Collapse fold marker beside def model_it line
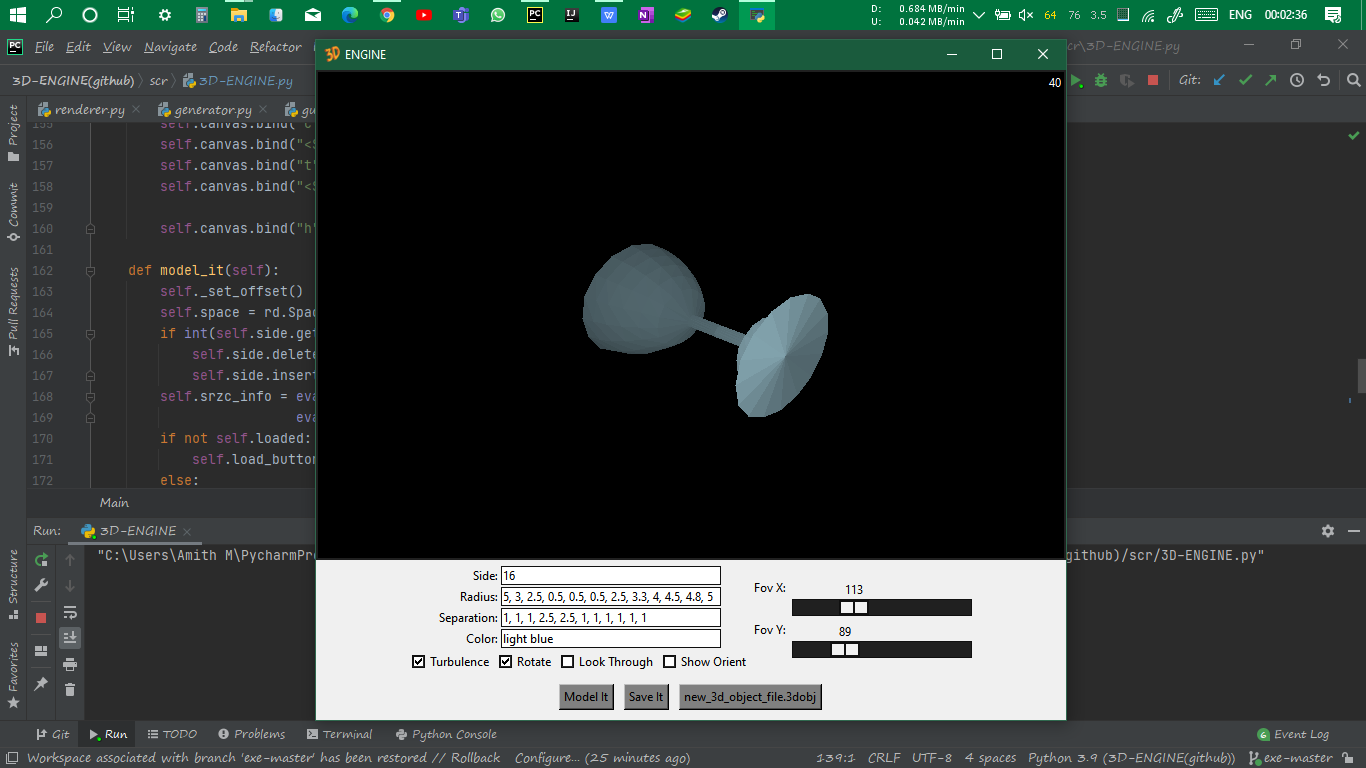Image resolution: width=1366 pixels, height=768 pixels. pos(90,271)
